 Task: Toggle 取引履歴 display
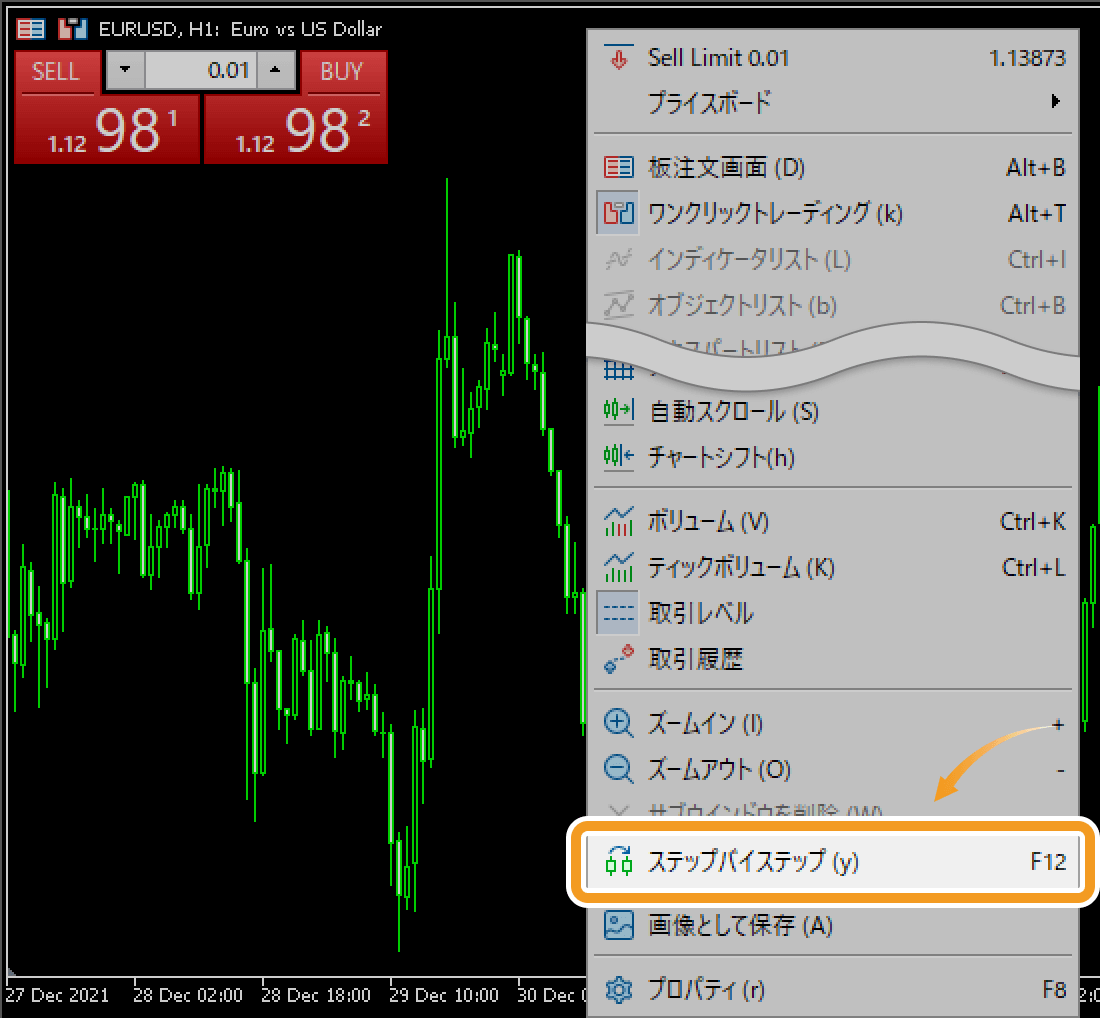(833, 659)
